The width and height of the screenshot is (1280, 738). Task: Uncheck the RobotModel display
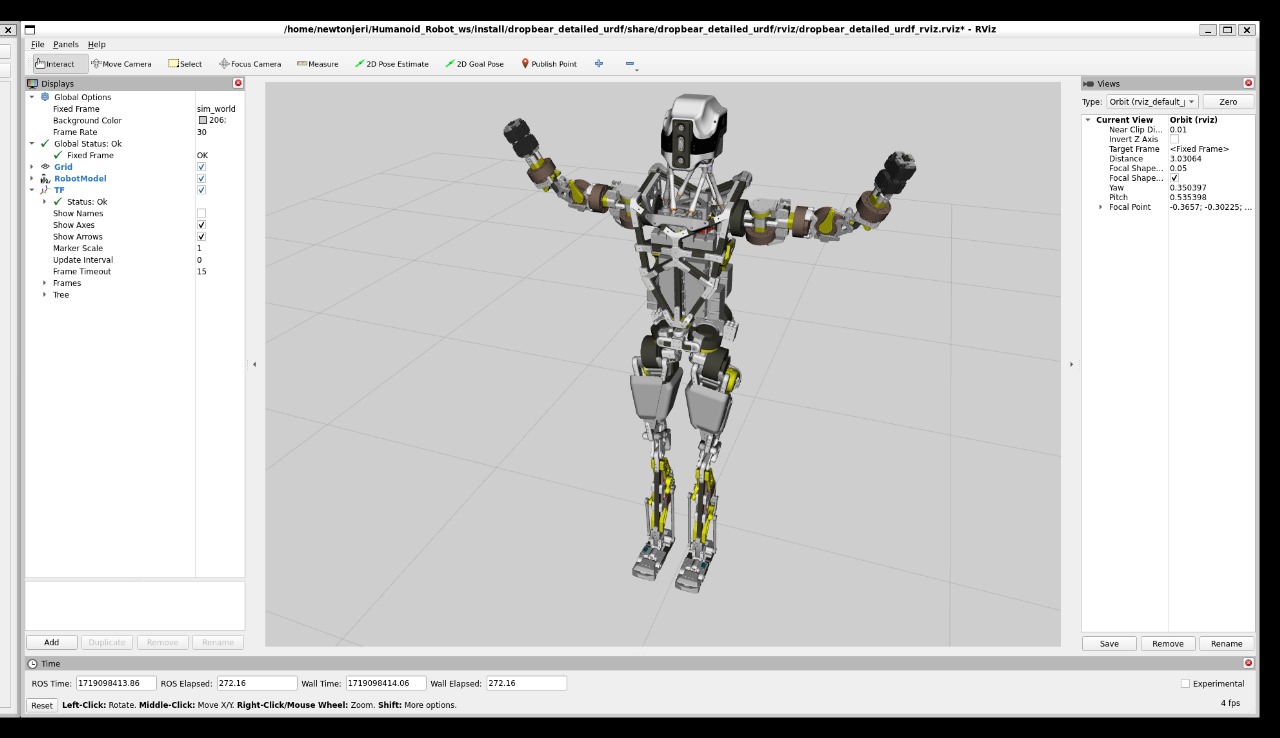click(201, 179)
